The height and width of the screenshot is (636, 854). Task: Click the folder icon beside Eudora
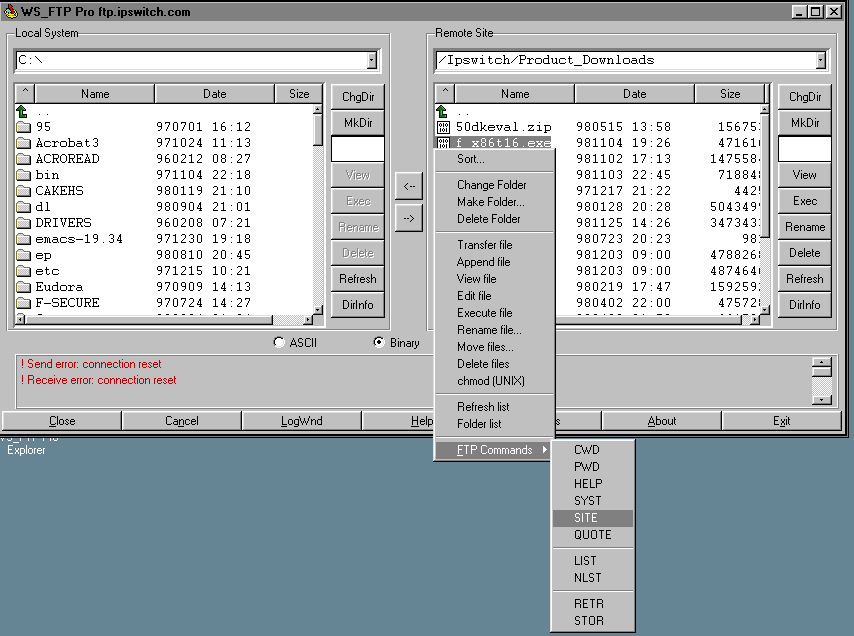[x=23, y=287]
